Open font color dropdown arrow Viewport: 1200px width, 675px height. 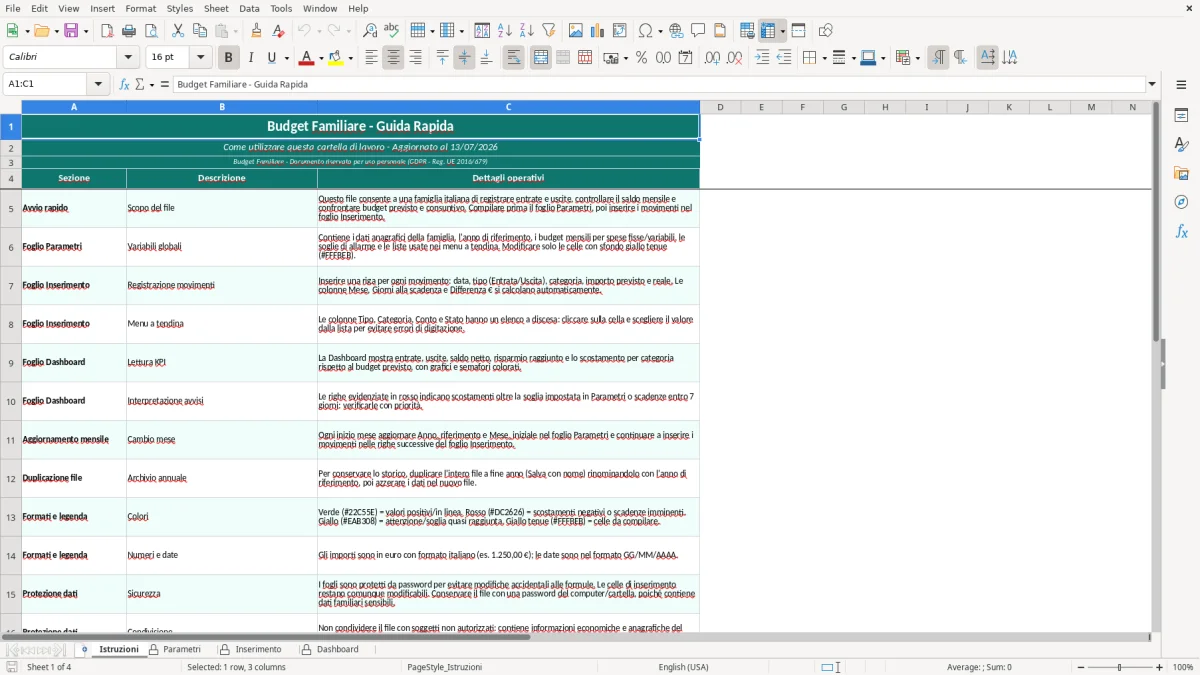point(320,58)
